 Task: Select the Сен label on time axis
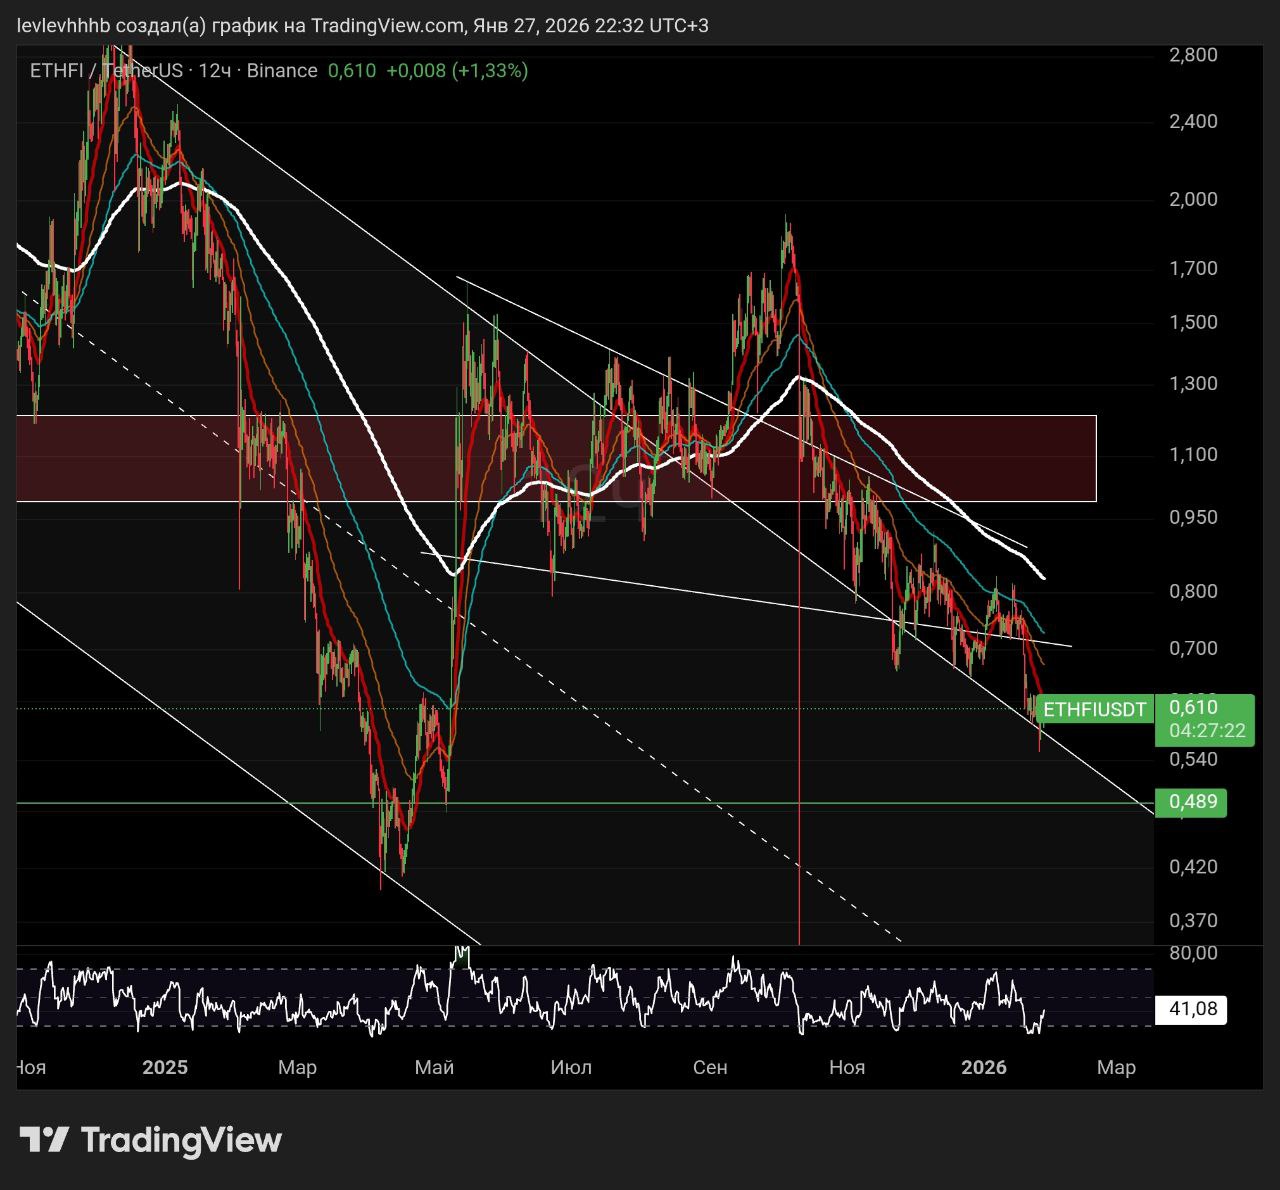pyautogui.click(x=710, y=1068)
